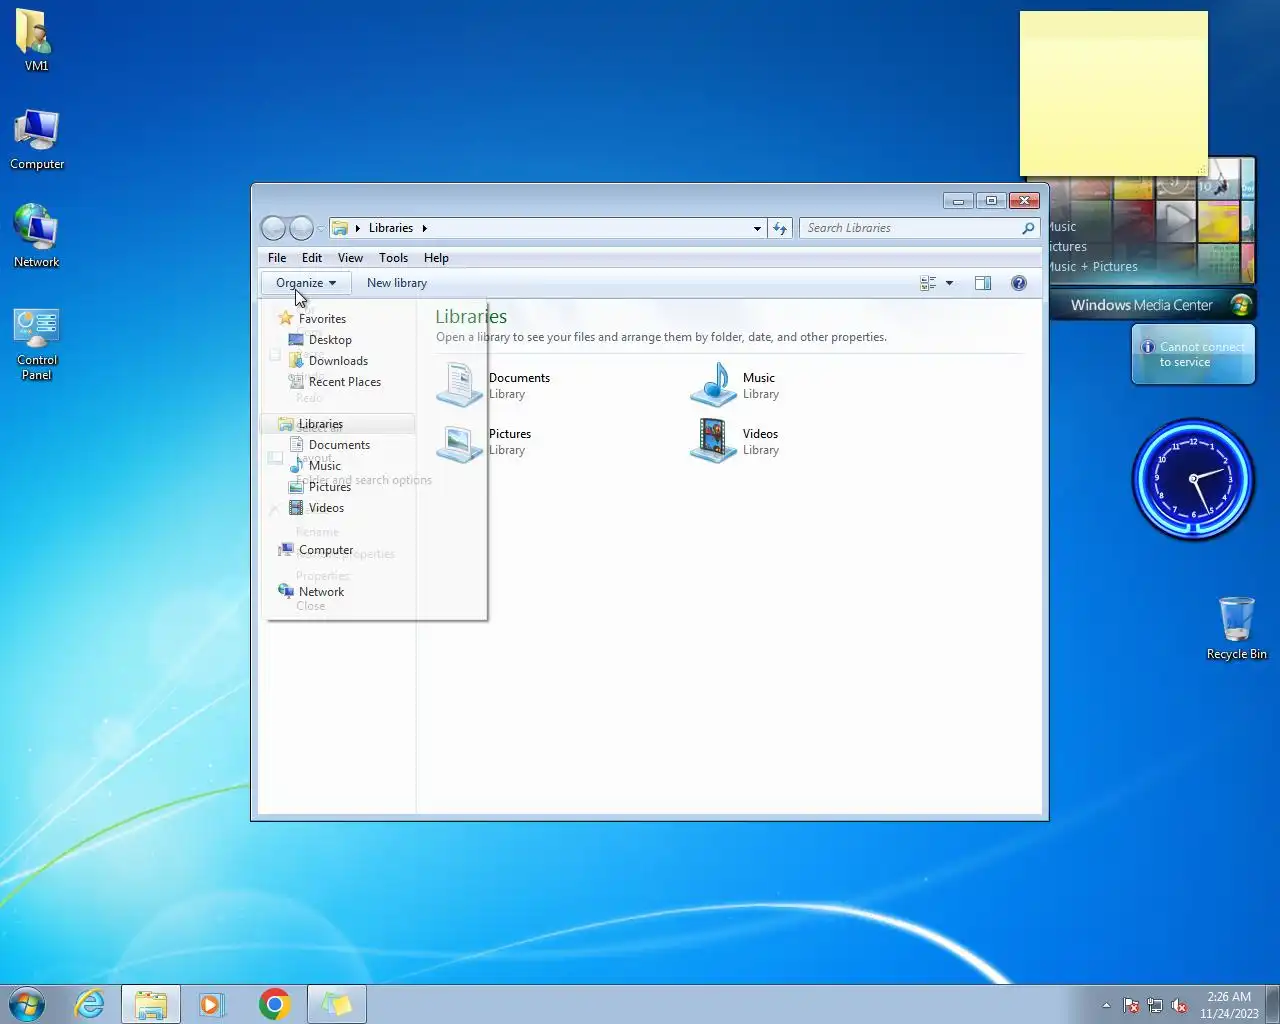Launch Internet Explorer from taskbar
The height and width of the screenshot is (1024, 1280).
(90, 1004)
